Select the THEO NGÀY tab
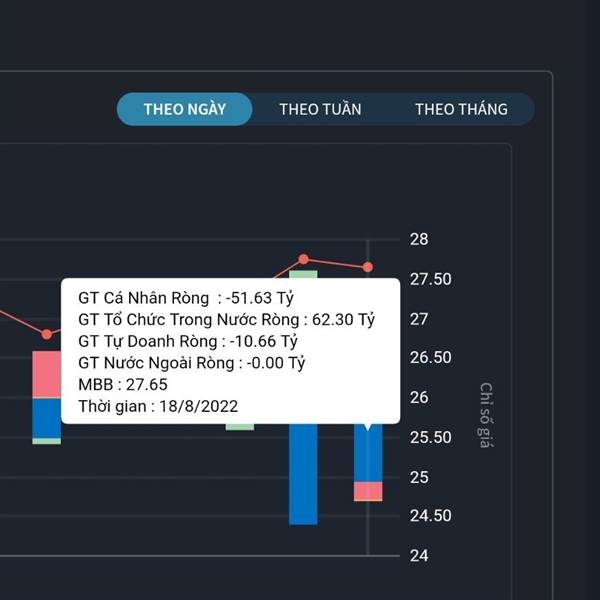Screen dimensions: 600x600 (x=184, y=109)
